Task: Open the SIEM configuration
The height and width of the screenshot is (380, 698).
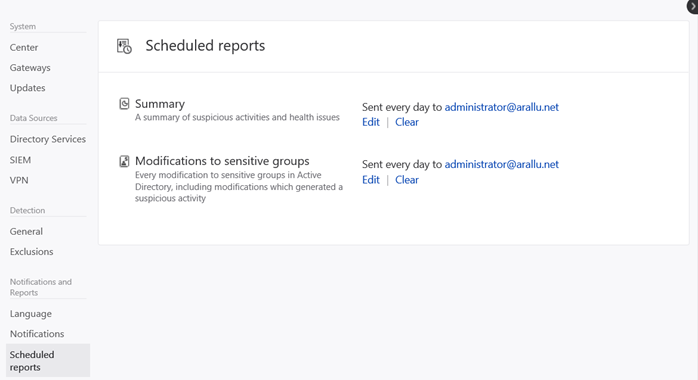Action: pyautogui.click(x=20, y=160)
